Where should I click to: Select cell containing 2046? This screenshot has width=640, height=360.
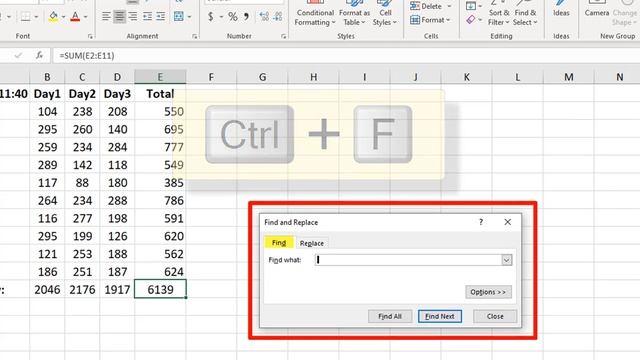pyautogui.click(x=47, y=289)
